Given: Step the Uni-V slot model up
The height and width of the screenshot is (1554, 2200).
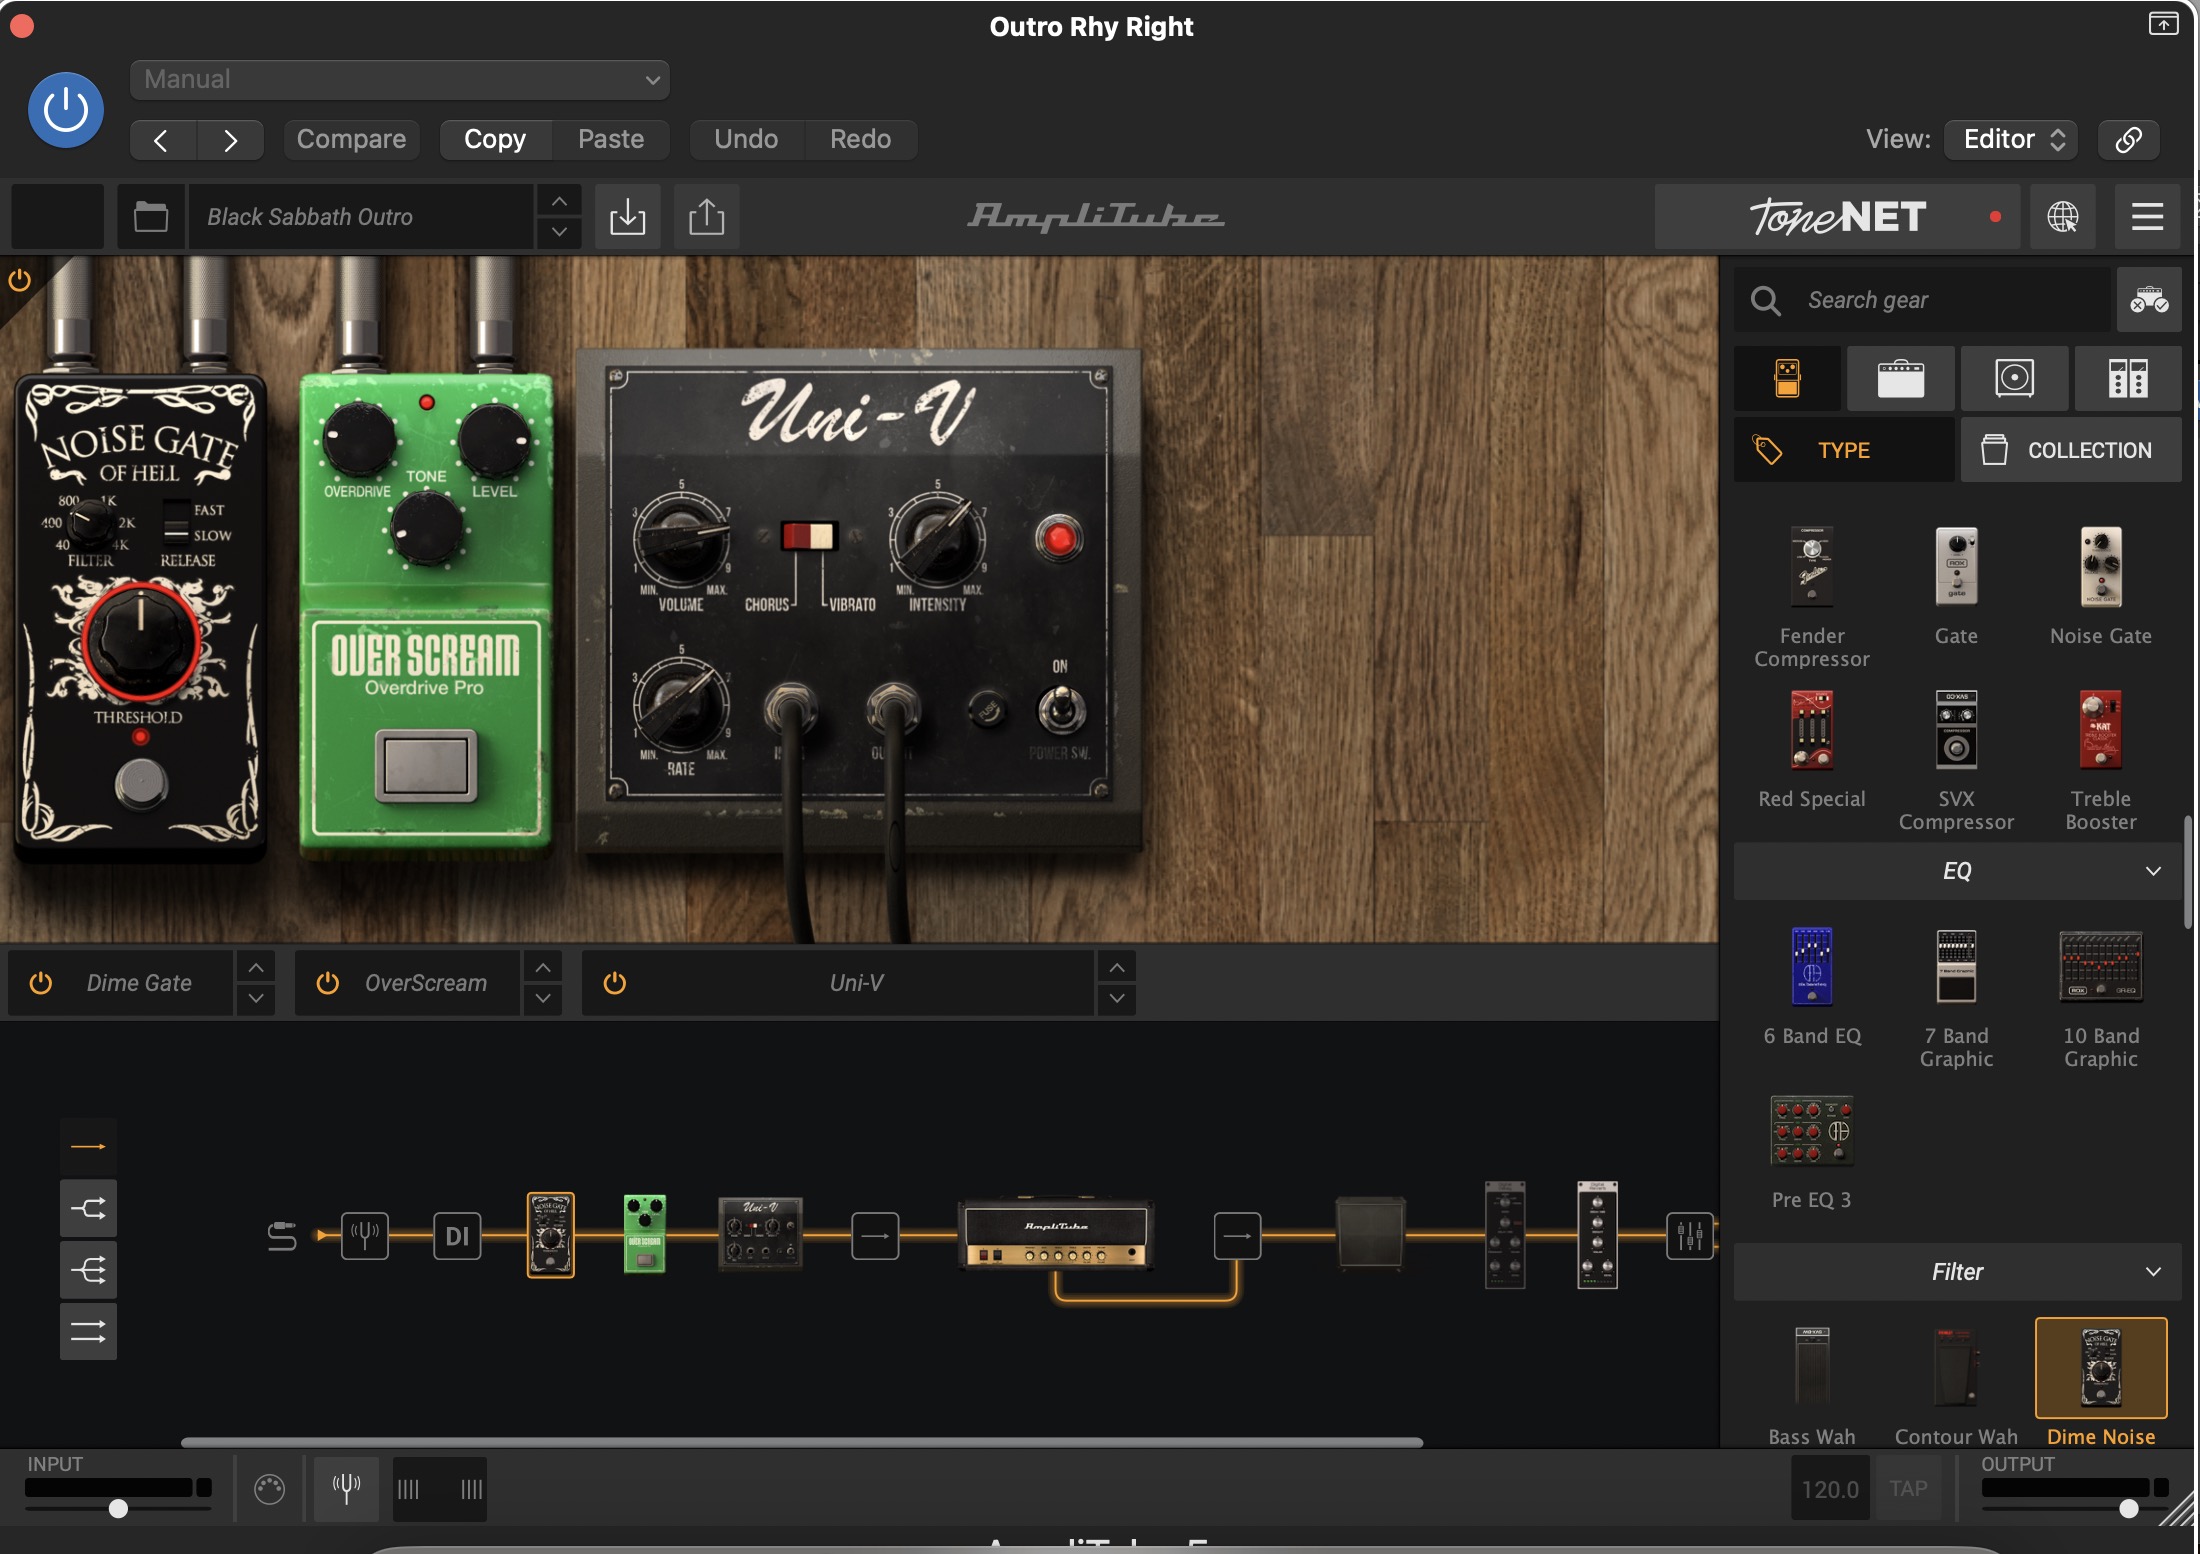Looking at the screenshot, I should click(1117, 967).
